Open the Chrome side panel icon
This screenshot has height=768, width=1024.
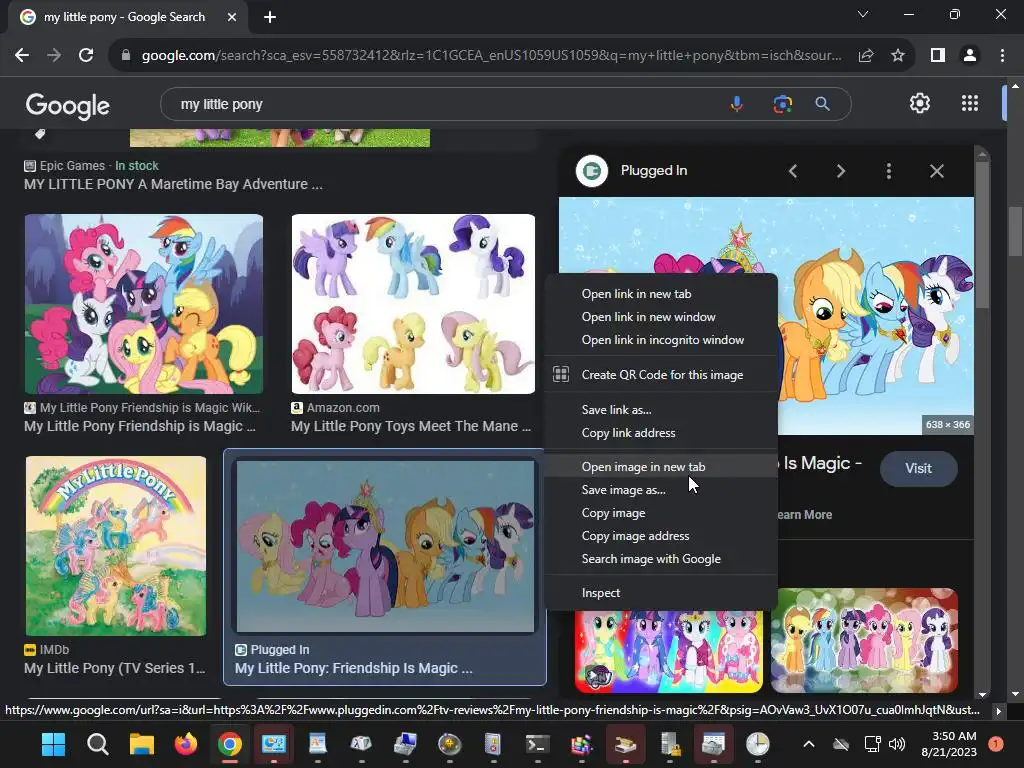pos(938,56)
